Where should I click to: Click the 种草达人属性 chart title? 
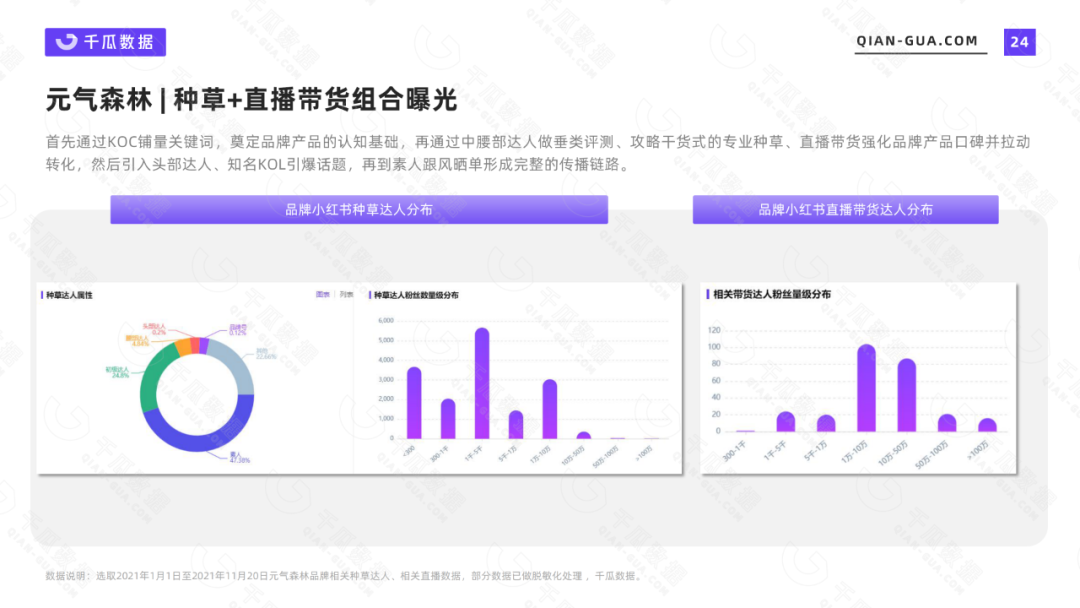coord(69,295)
